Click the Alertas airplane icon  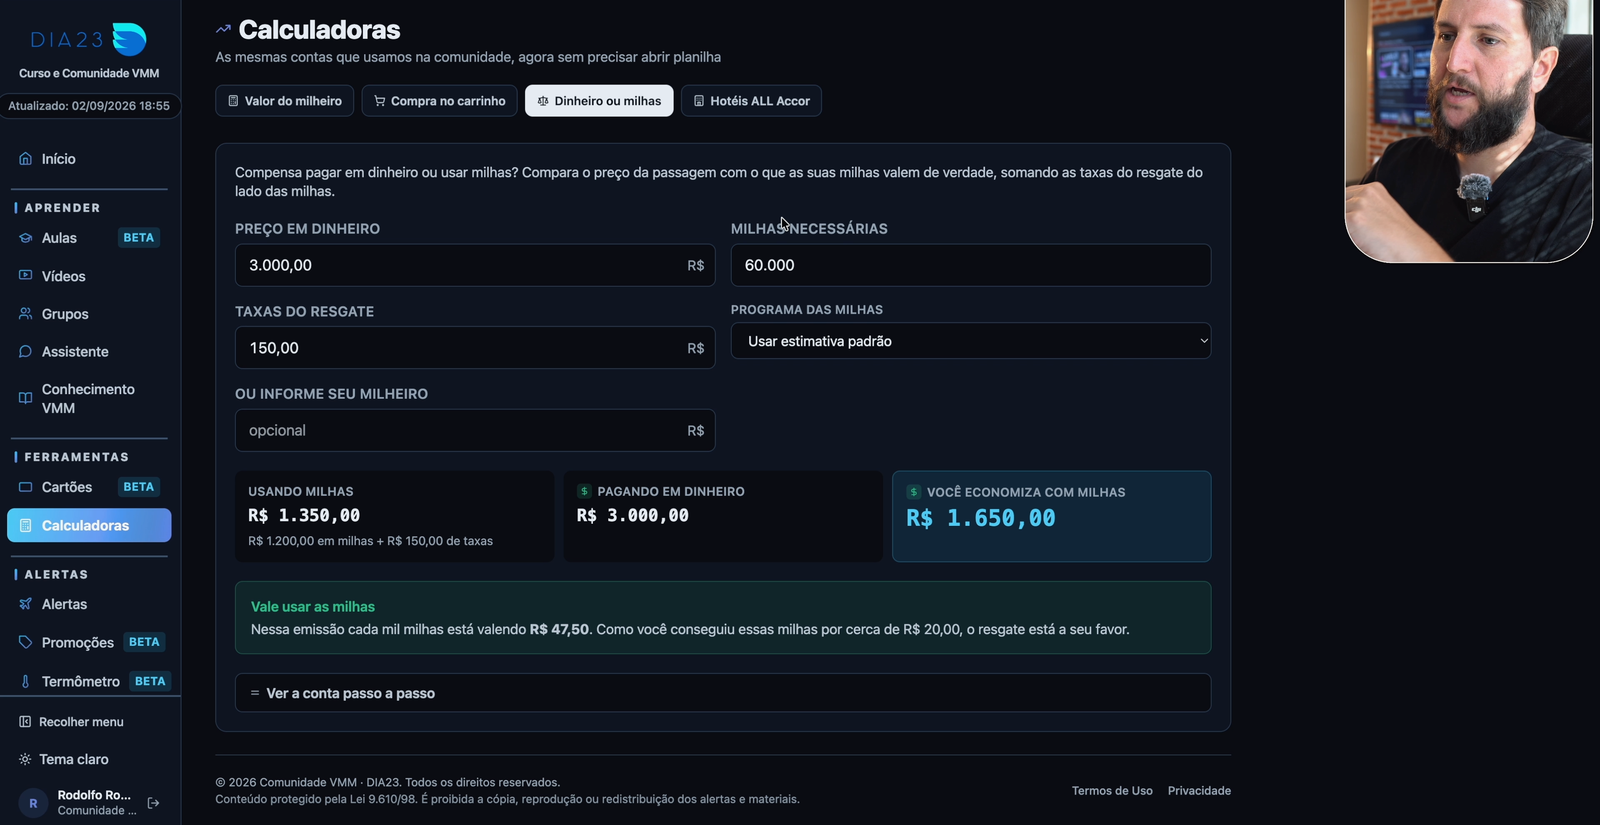[x=25, y=604]
